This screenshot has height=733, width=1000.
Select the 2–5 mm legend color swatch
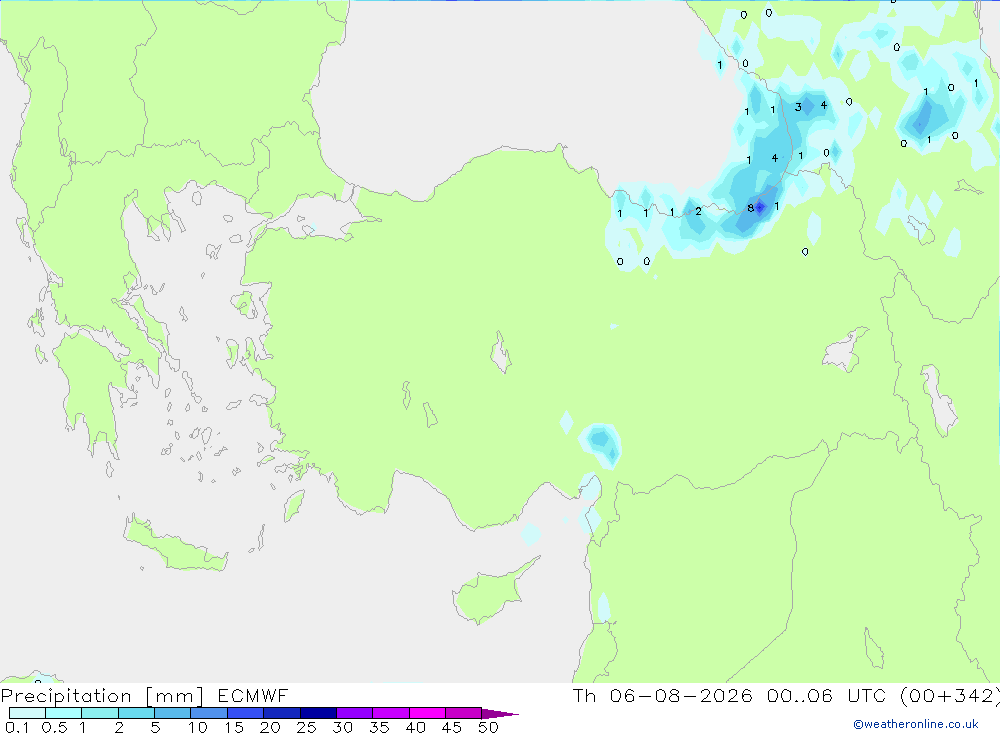coord(136,713)
